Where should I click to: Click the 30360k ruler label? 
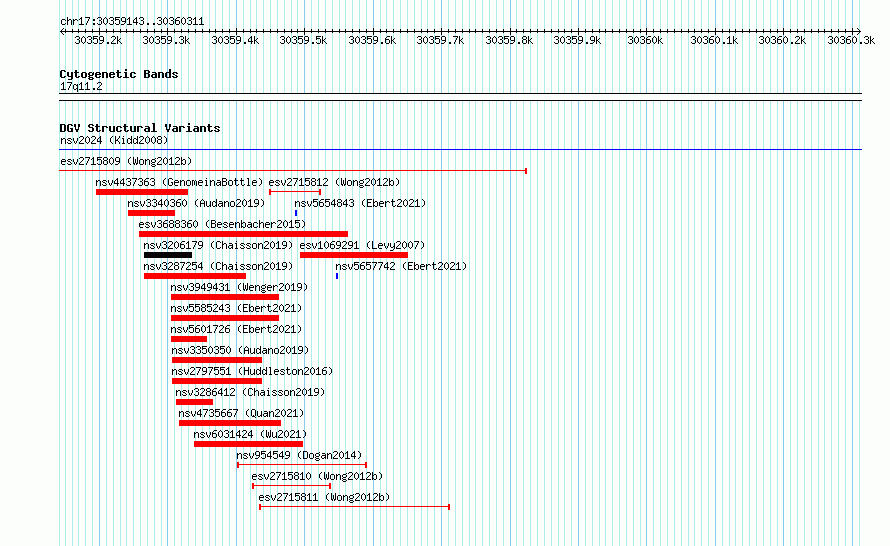tap(645, 40)
